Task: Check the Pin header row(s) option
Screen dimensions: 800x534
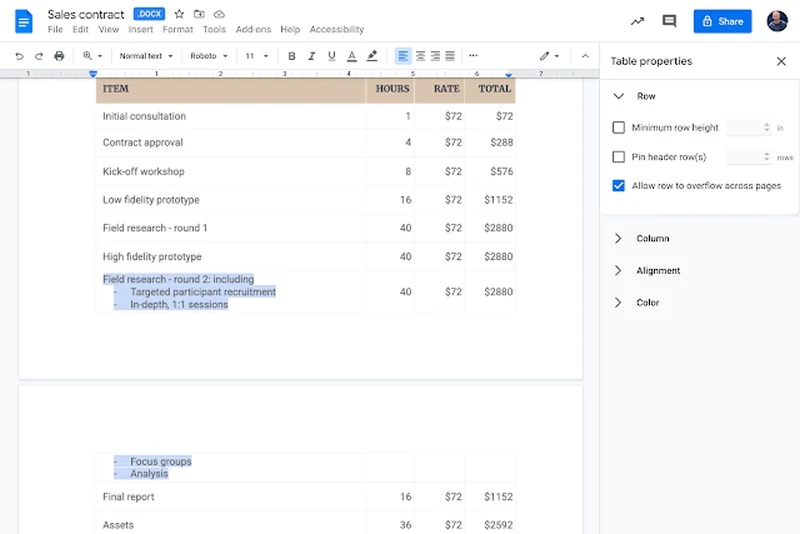Action: pyautogui.click(x=619, y=157)
